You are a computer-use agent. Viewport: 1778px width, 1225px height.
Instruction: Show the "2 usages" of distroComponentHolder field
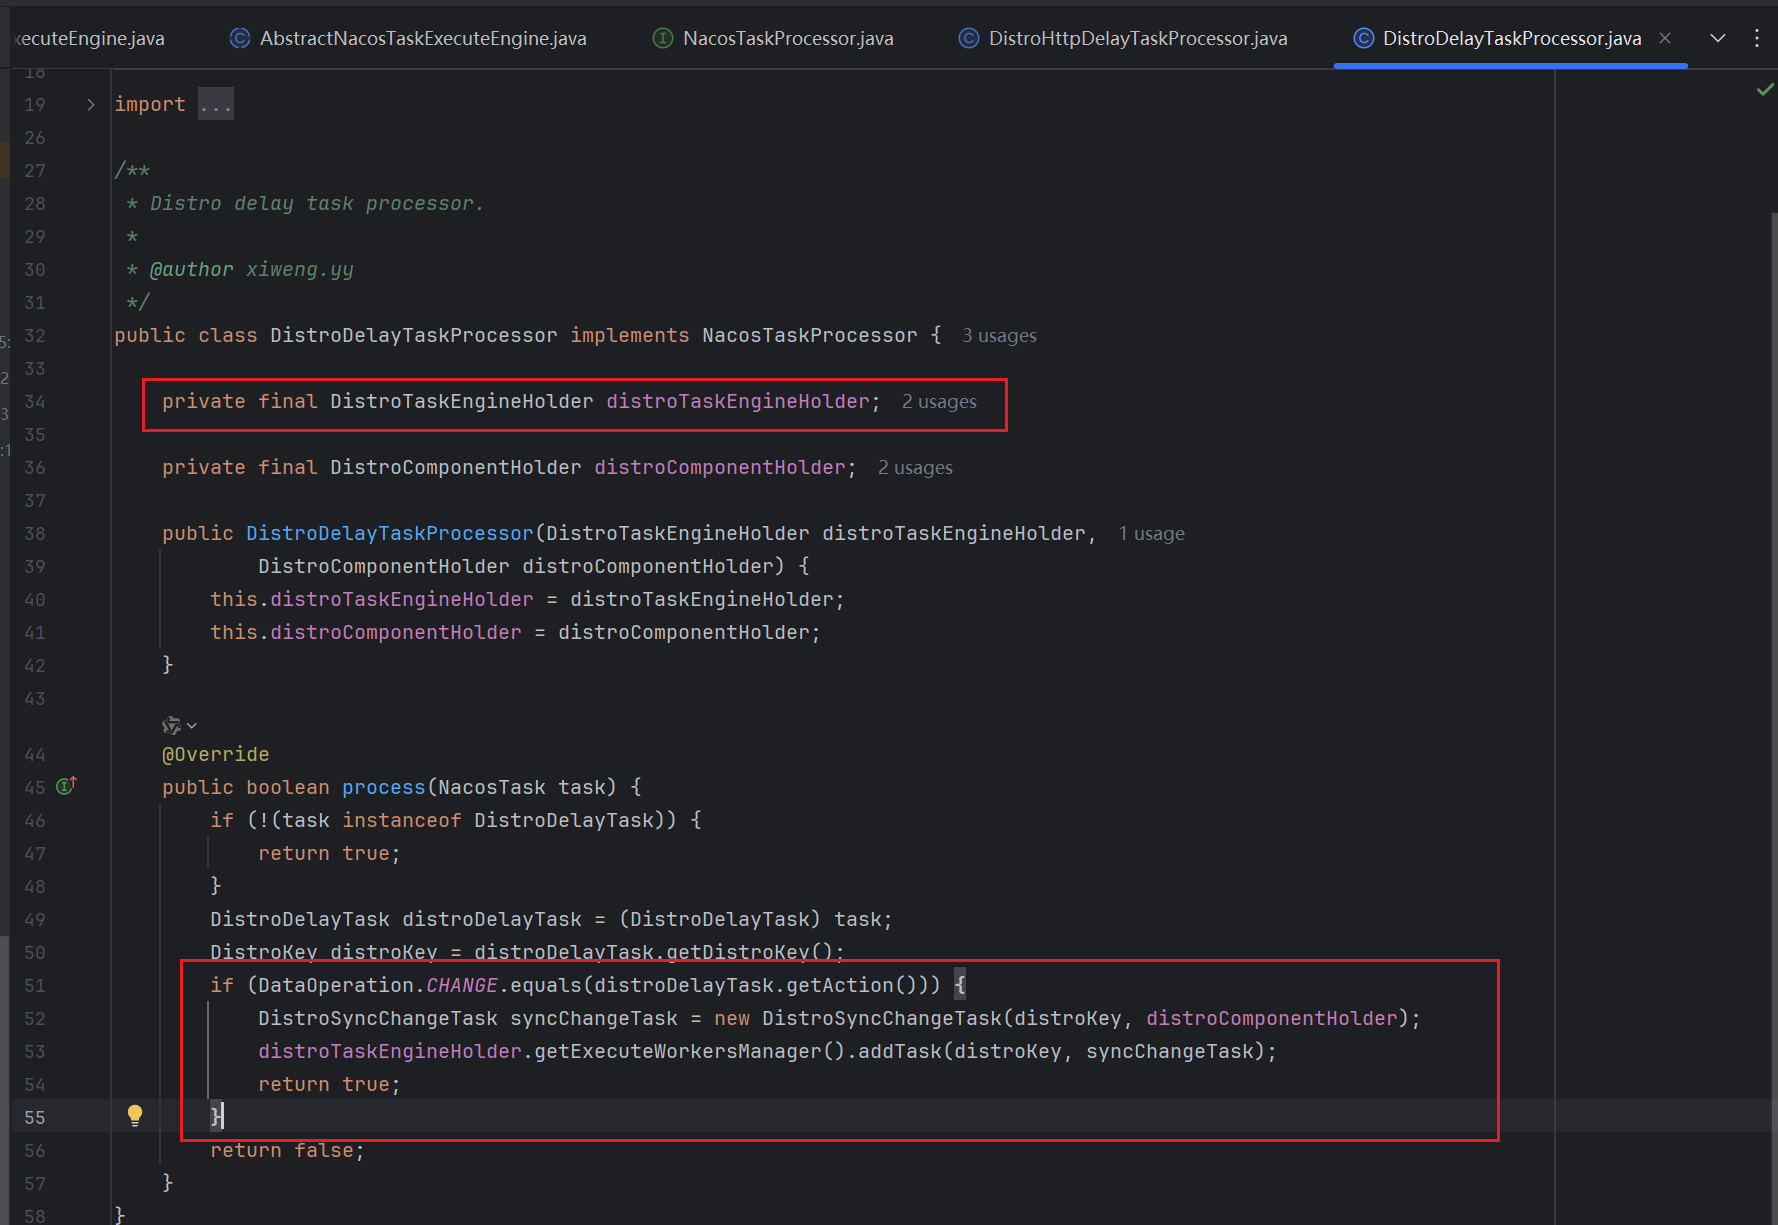915,468
